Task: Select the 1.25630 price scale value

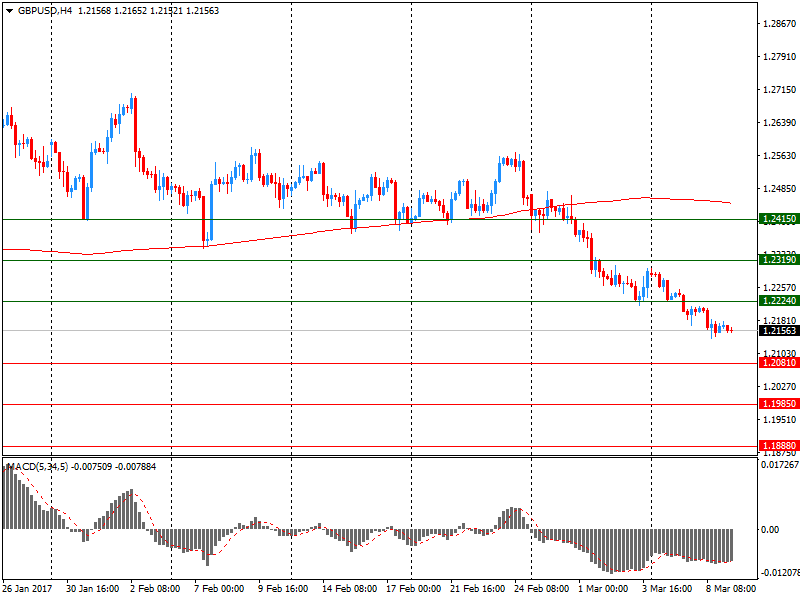Action: (x=779, y=156)
